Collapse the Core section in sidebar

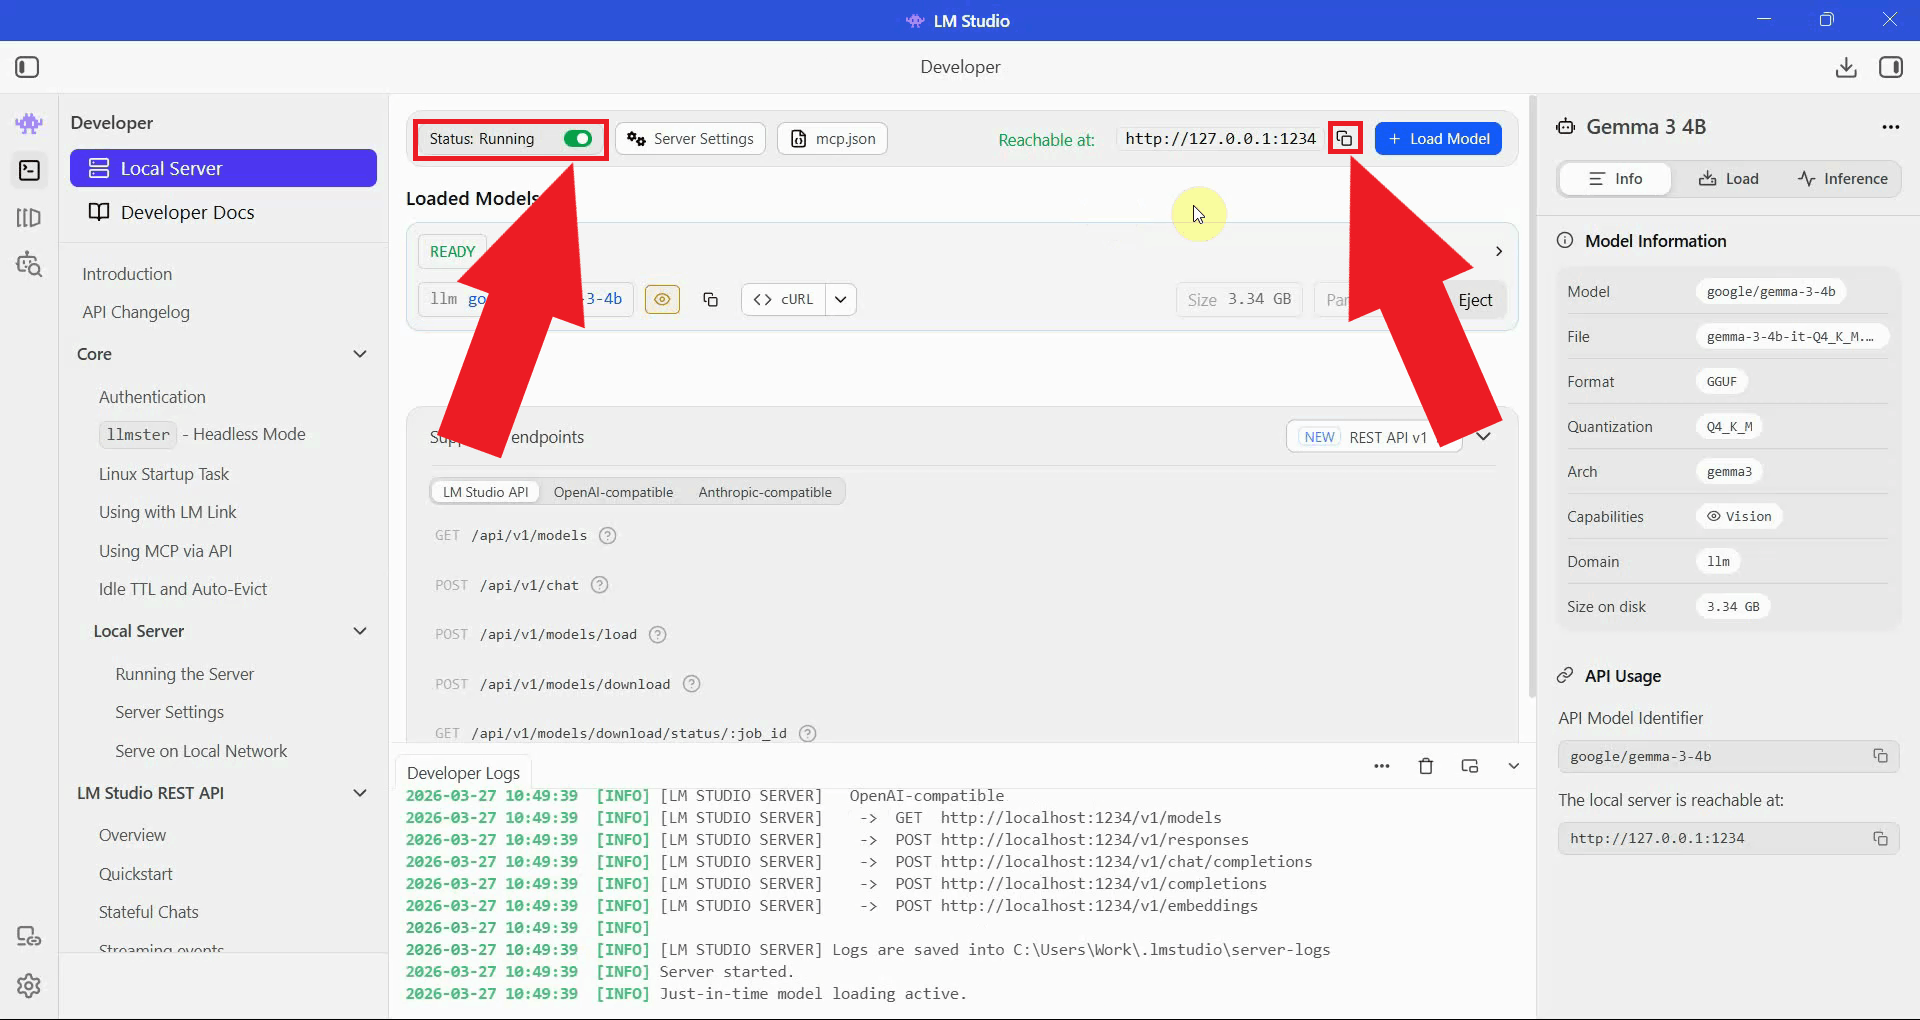360,354
